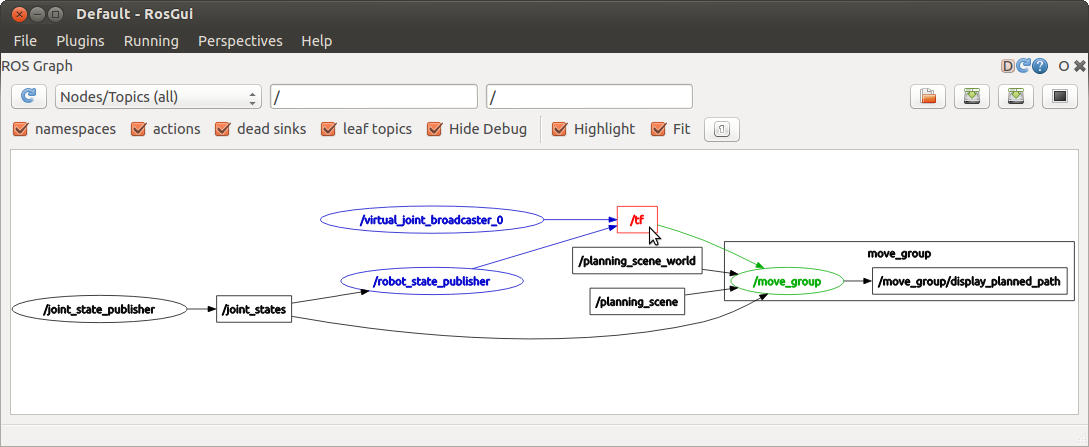
Task: Toggle the Highlight checkbox
Action: 560,129
